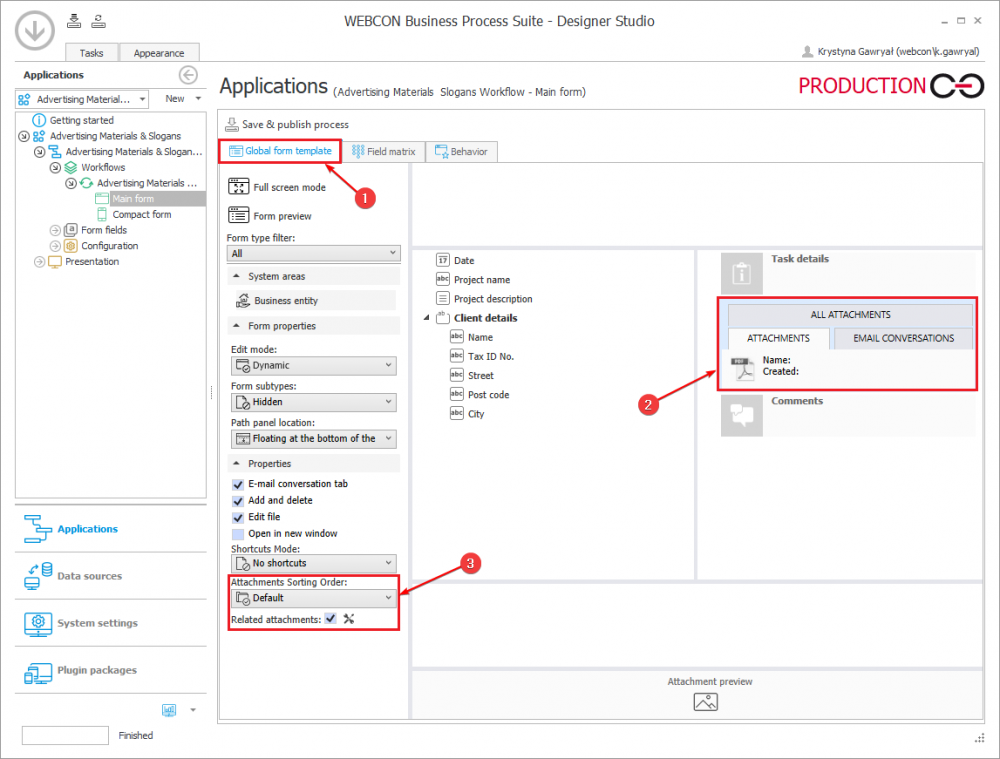Image resolution: width=1000 pixels, height=759 pixels.
Task: Open the Path panel location dropdown
Action: pos(313,438)
